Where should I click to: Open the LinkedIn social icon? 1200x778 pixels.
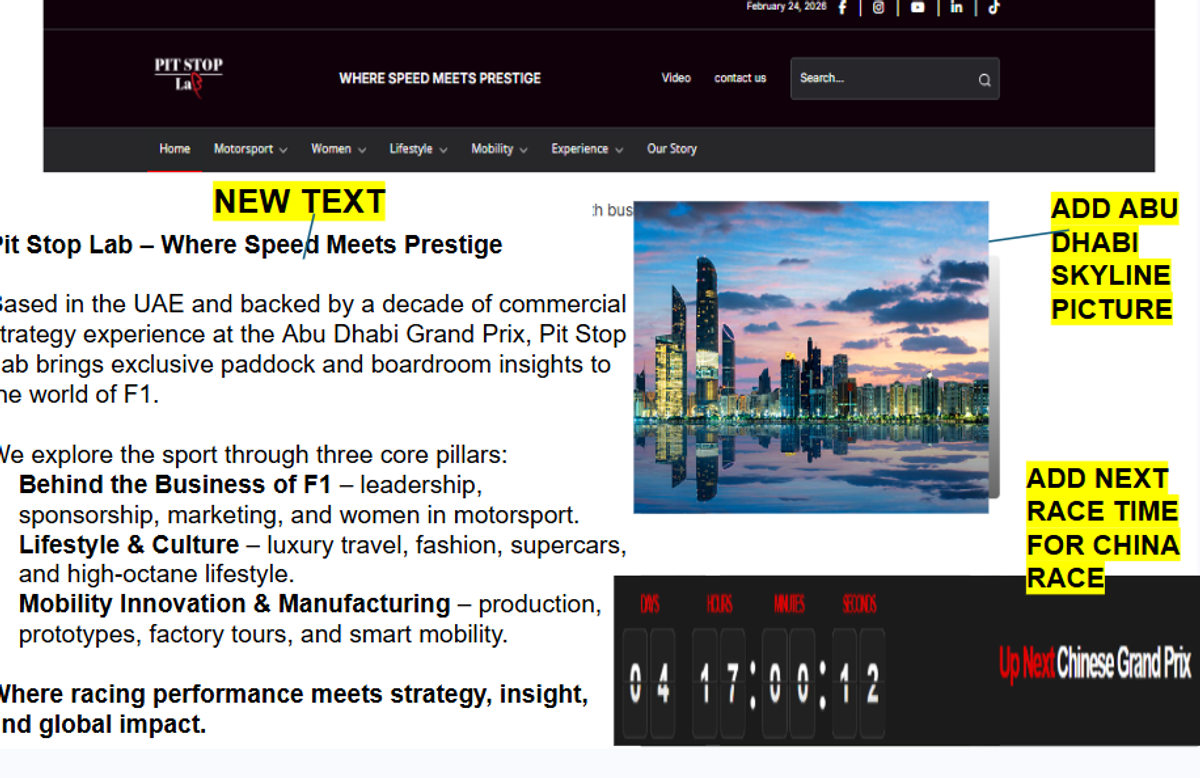(957, 7)
